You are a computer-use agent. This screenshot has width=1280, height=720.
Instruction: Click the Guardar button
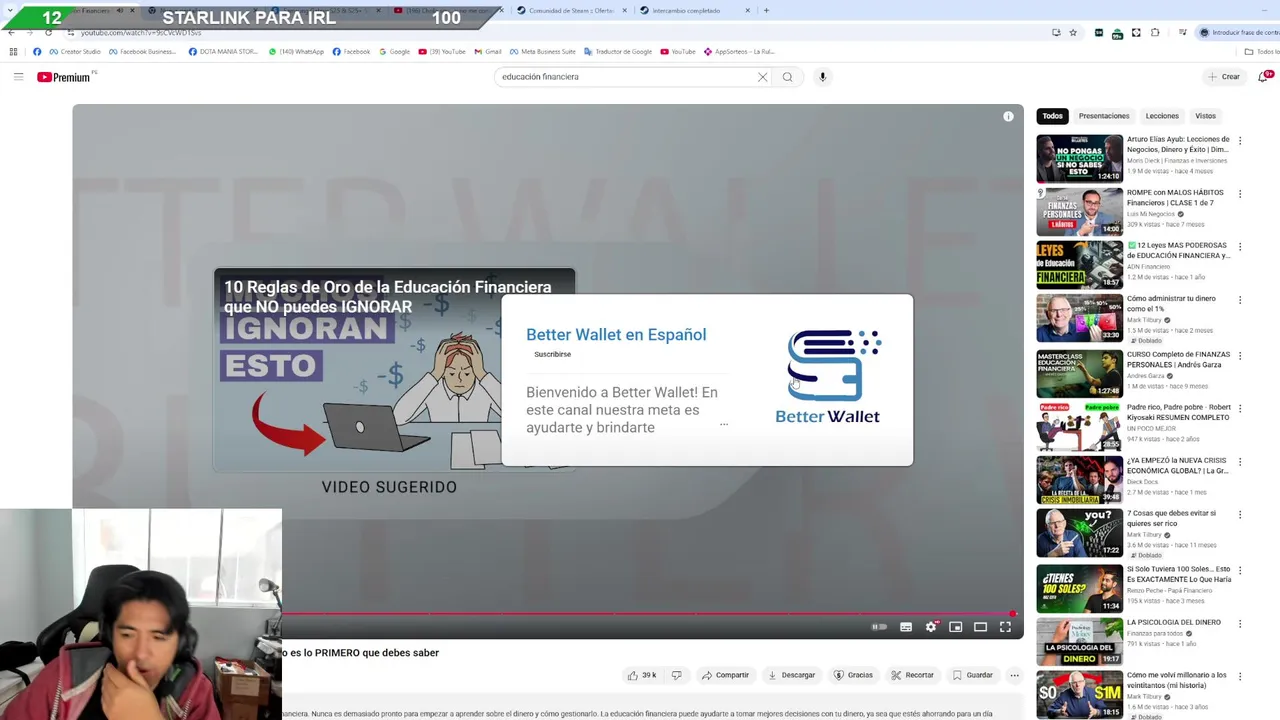point(972,675)
